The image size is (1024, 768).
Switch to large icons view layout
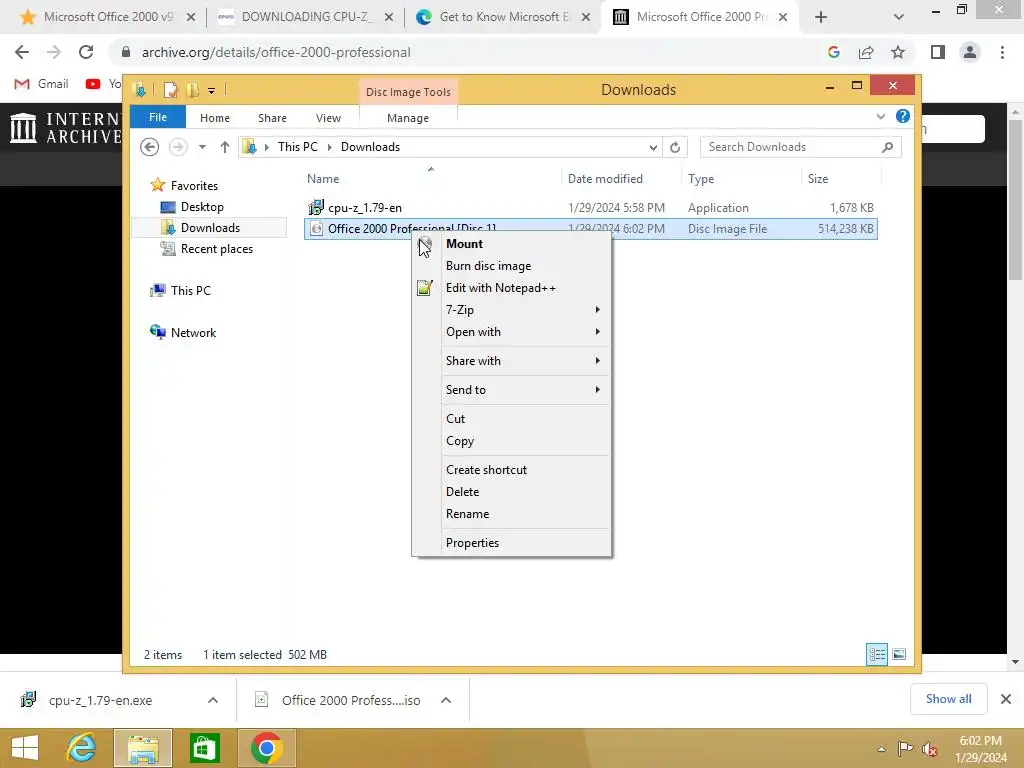(899, 654)
